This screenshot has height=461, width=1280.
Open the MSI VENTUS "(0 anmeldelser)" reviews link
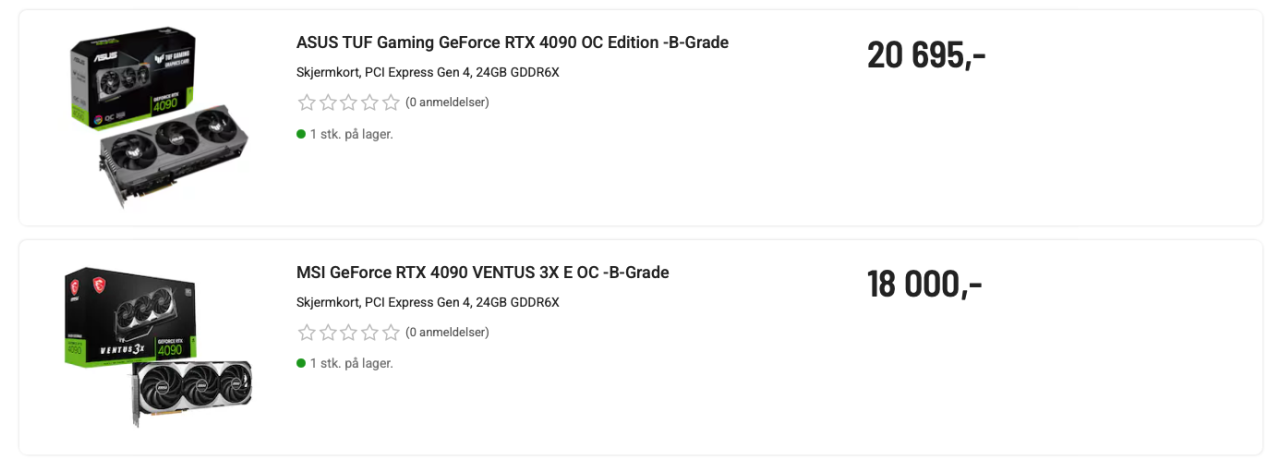tap(447, 332)
